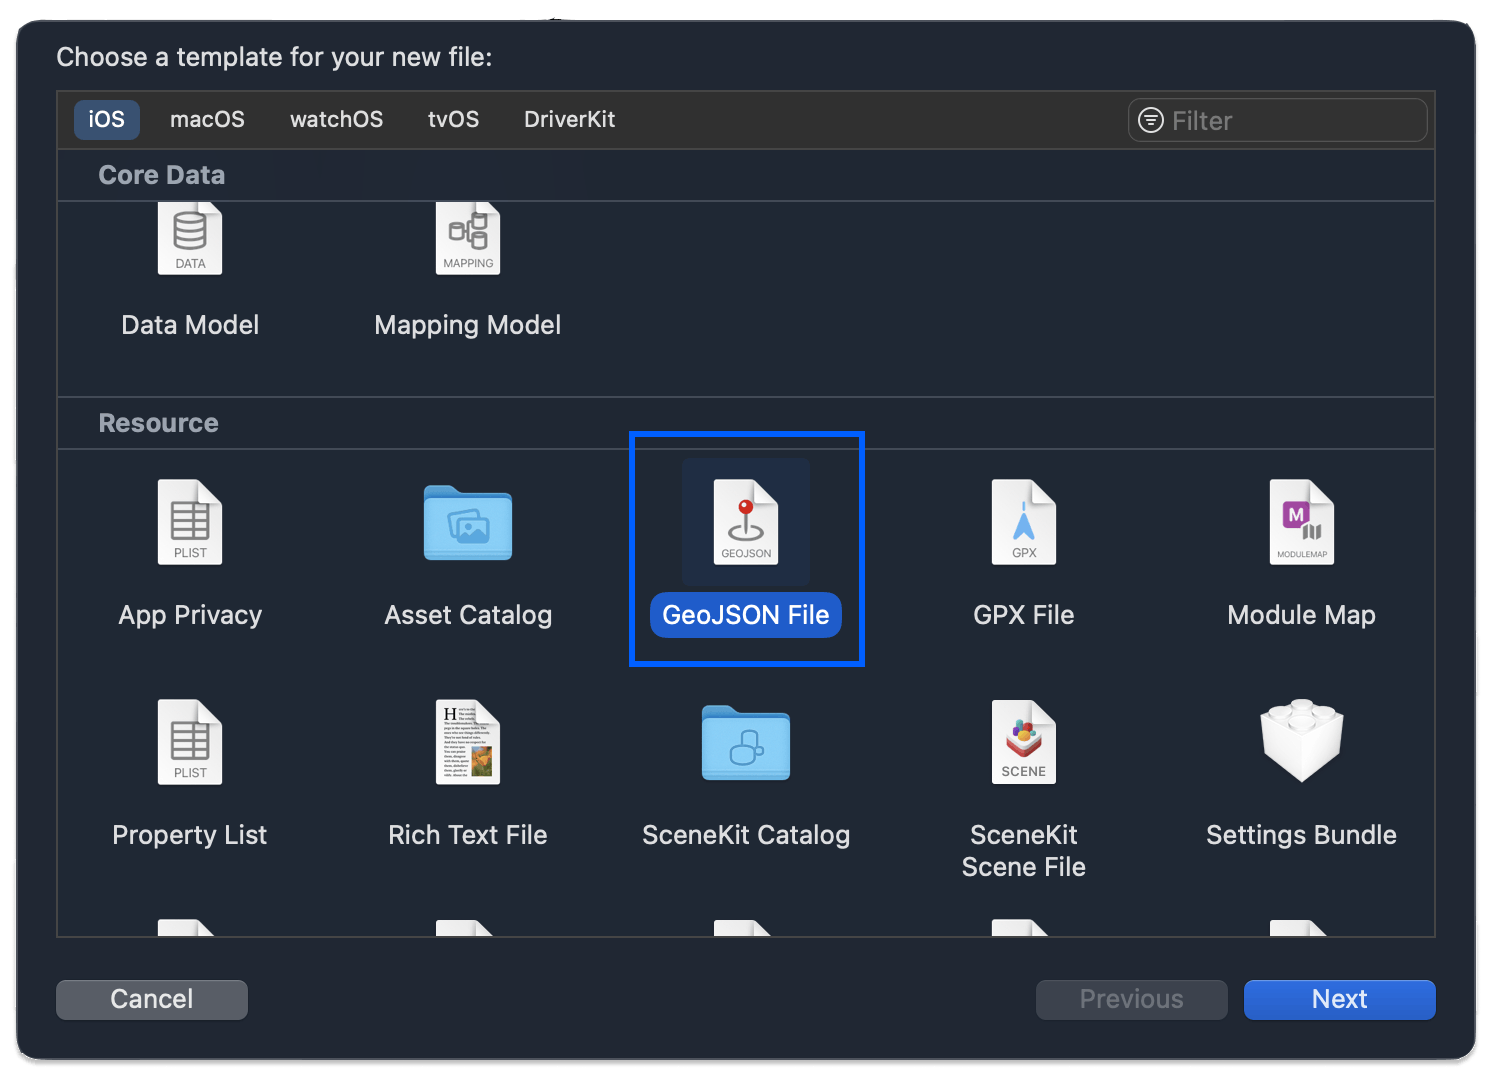Click the "Core Data" section header
Screen dimensions: 1496x1084
162,175
